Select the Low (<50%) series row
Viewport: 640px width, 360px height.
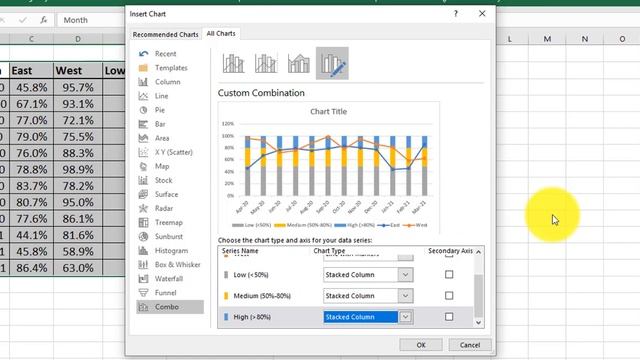tap(346, 275)
